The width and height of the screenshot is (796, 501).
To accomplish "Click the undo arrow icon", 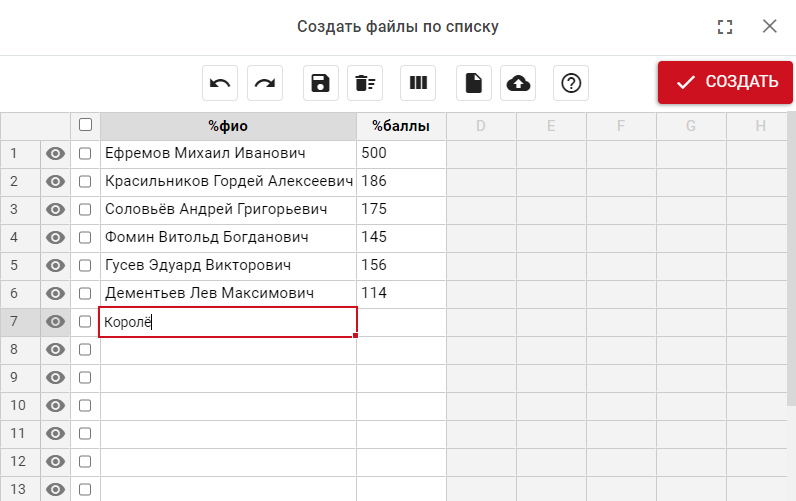I will point(220,83).
